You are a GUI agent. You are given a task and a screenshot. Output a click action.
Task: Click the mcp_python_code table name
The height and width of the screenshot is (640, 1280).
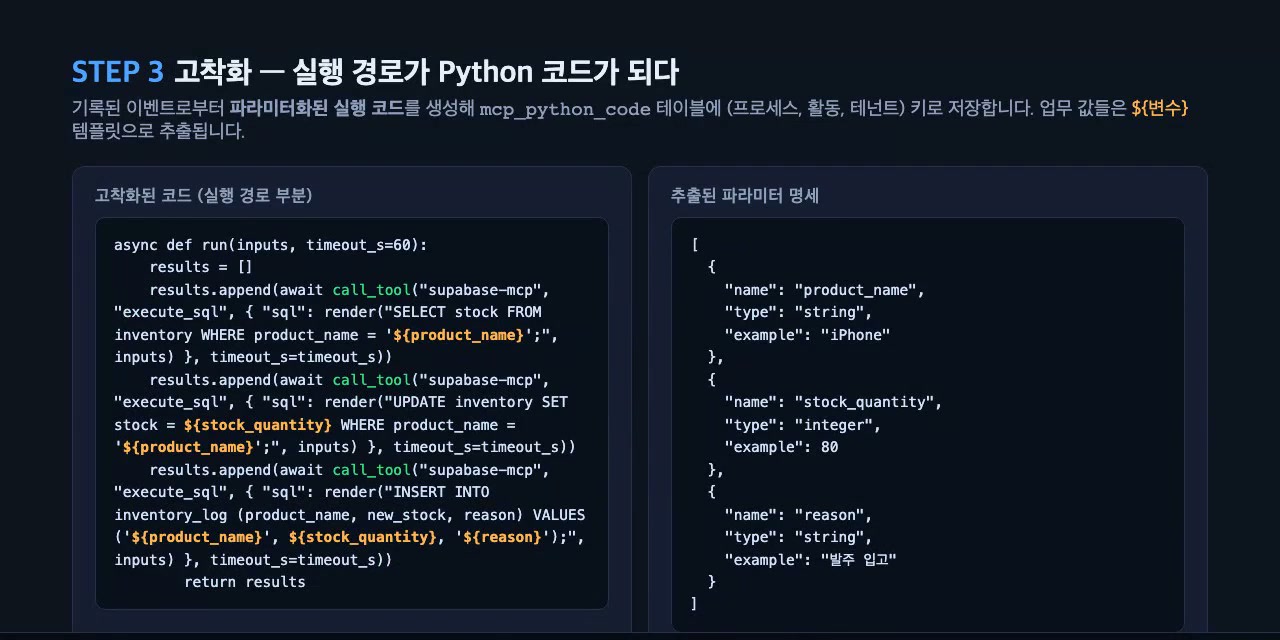coord(565,109)
